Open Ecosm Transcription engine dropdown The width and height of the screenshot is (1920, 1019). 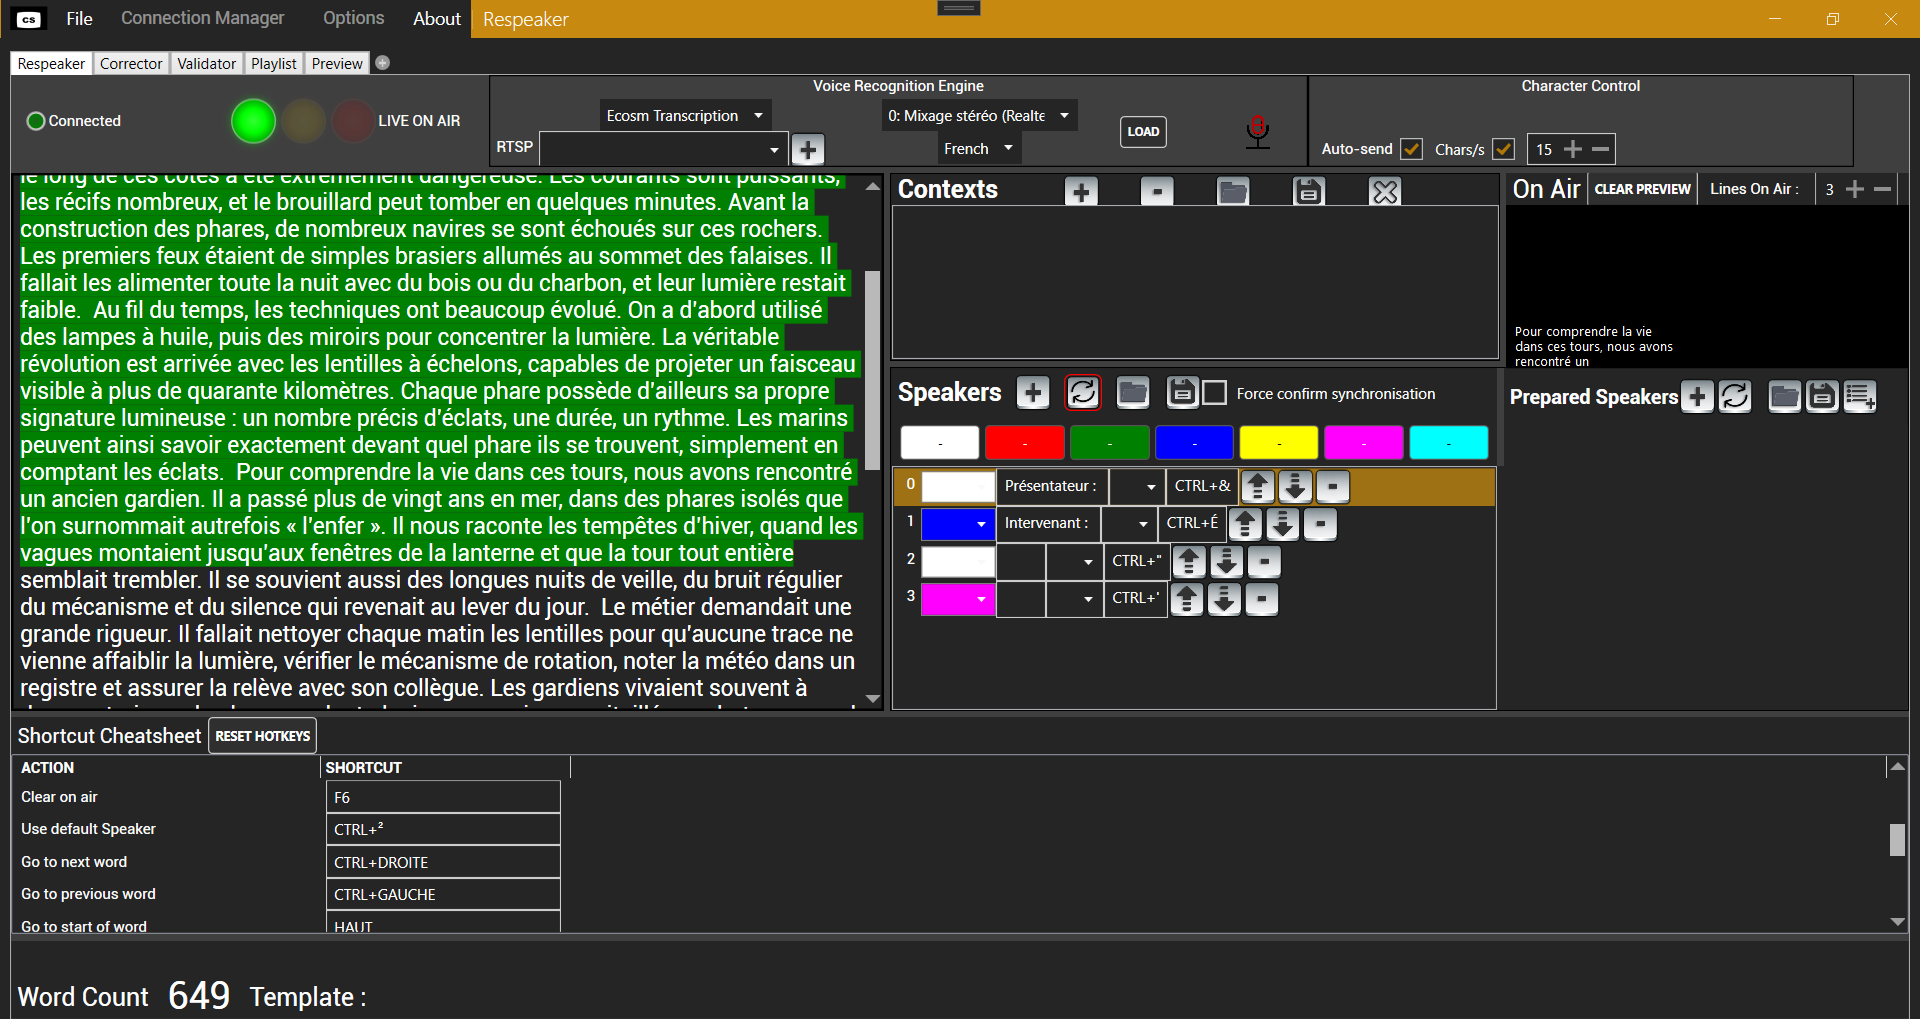685,116
